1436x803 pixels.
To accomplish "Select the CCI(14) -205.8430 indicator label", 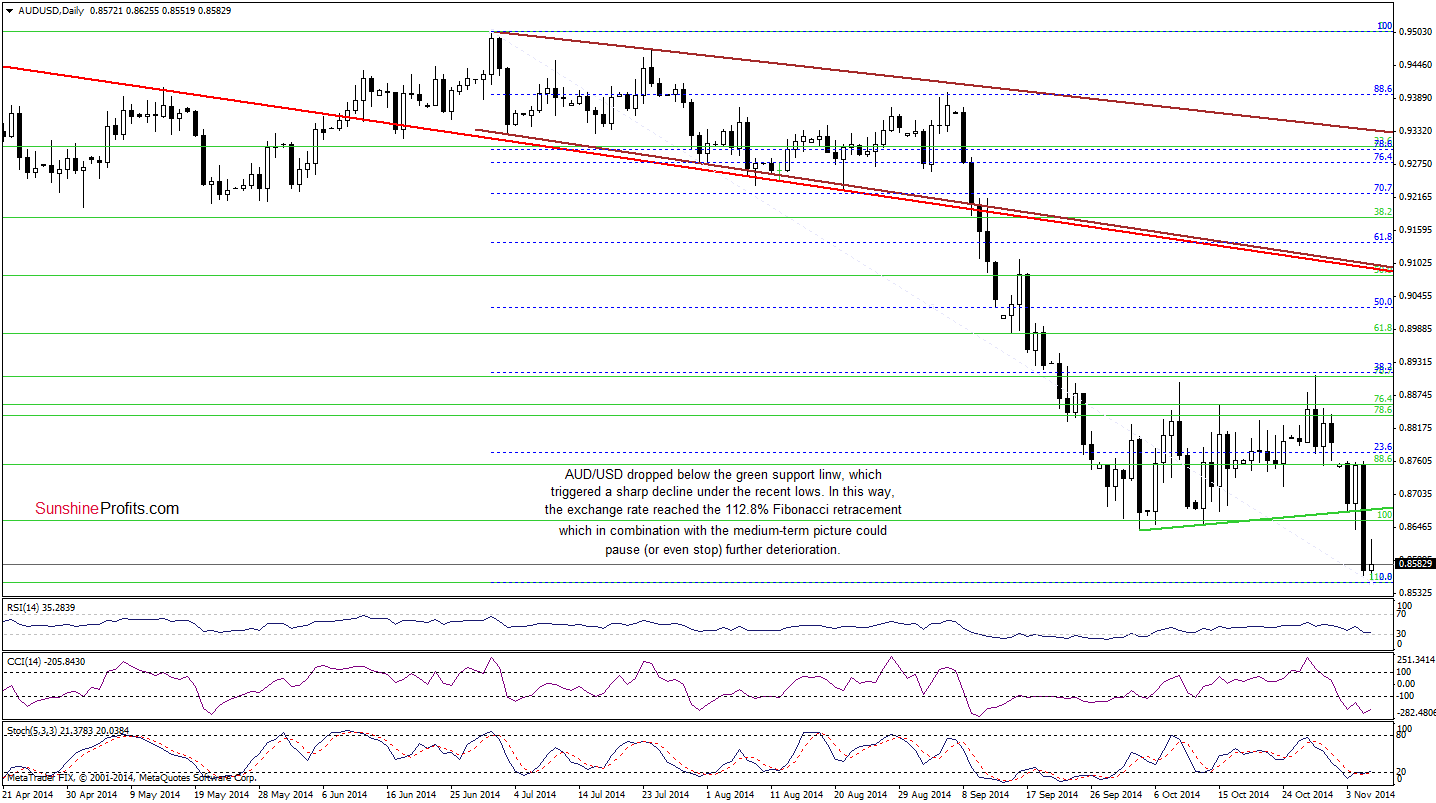I will click(47, 660).
